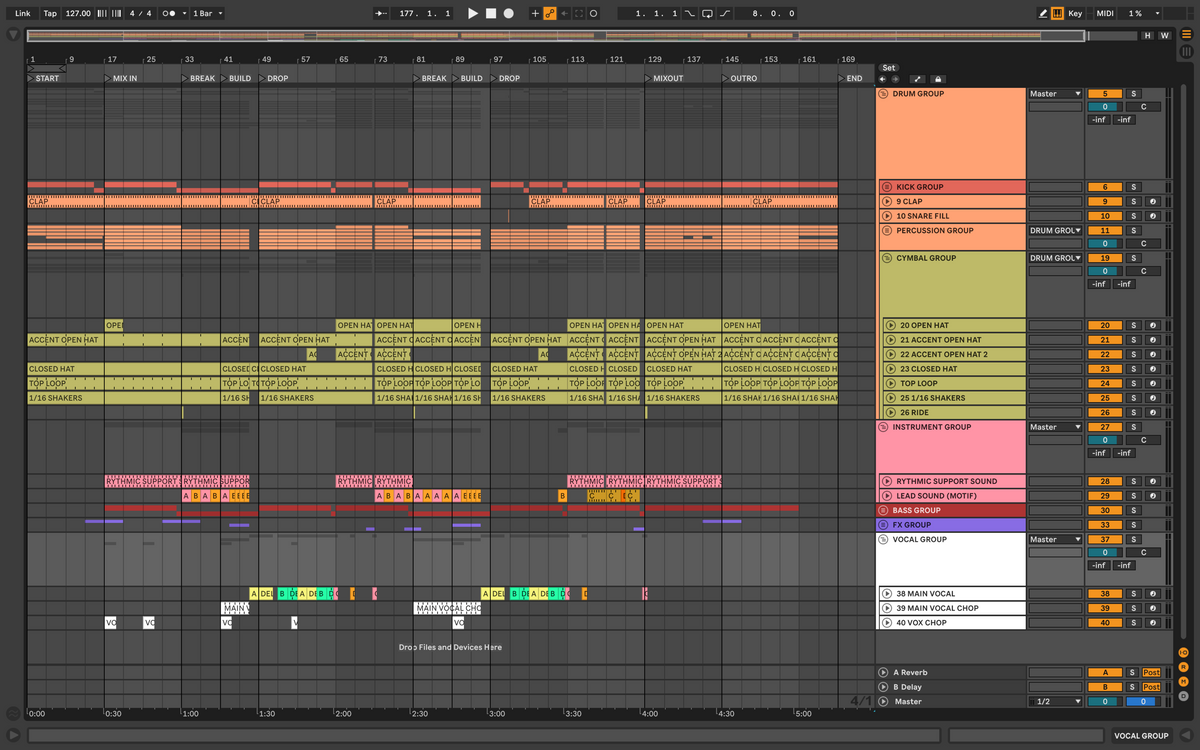This screenshot has height=750, width=1200.
Task: Toggle the metronome button
Action: (x=171, y=13)
